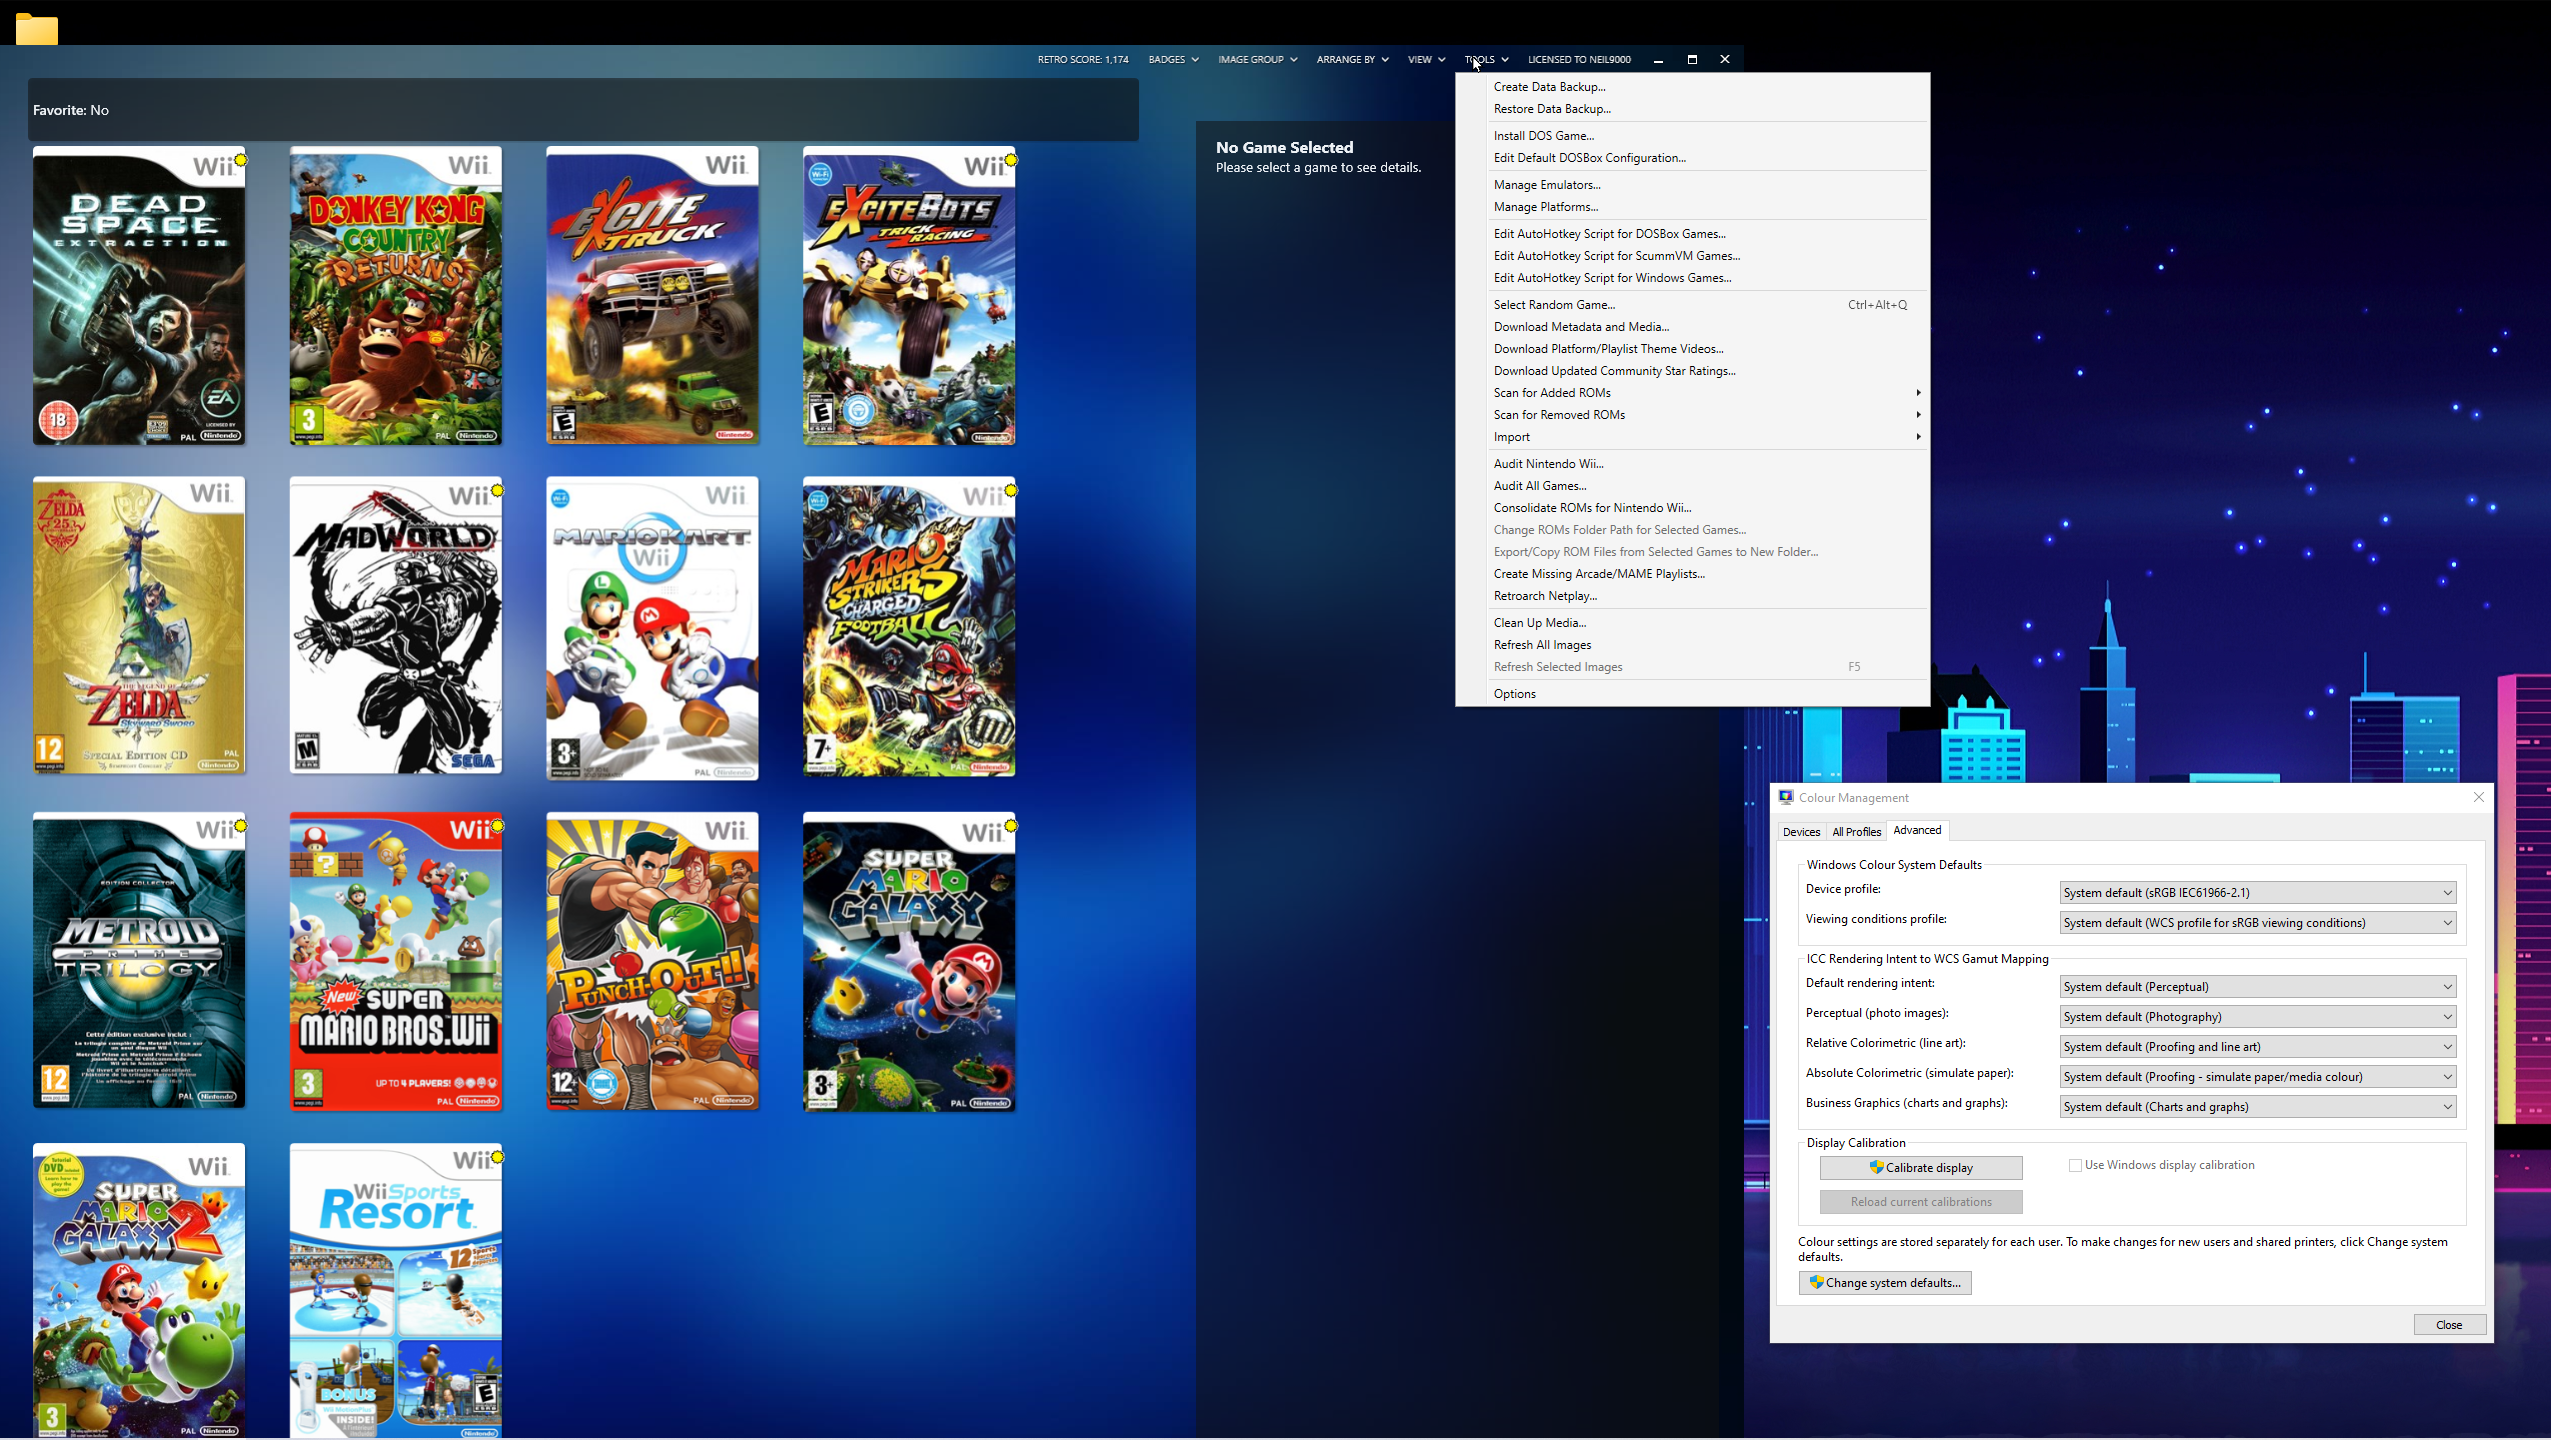
Task: Select the Dead Space Extraction cover
Action: [139, 296]
